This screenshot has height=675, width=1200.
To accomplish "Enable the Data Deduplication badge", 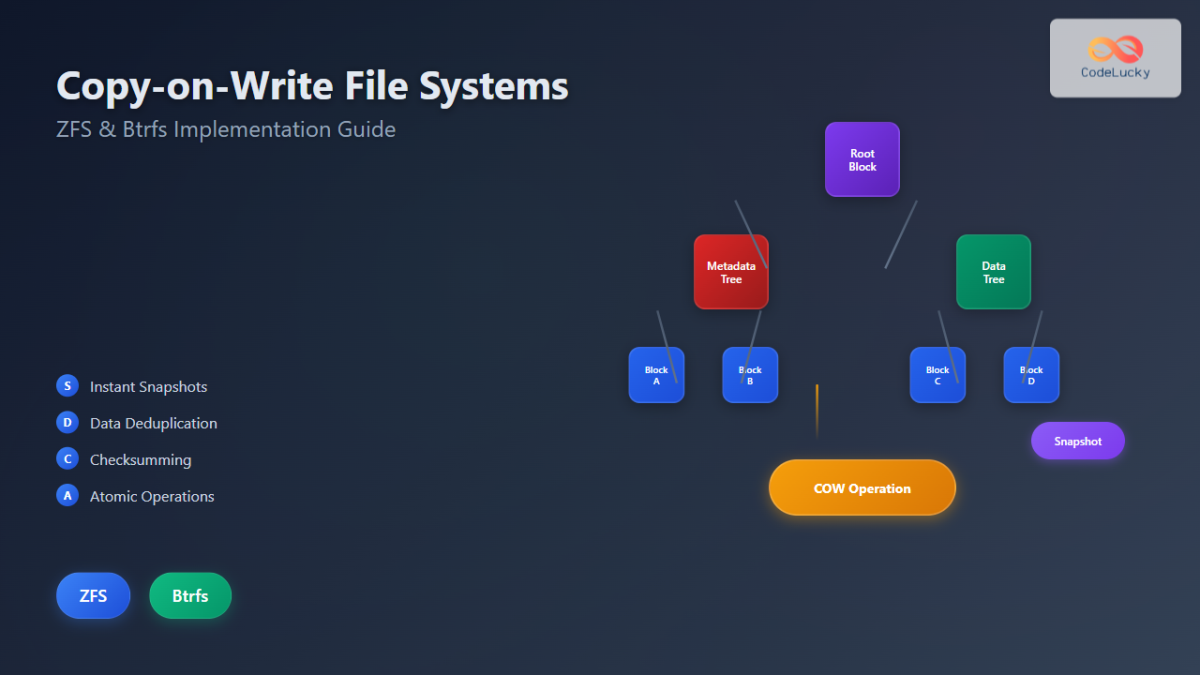I will click(x=67, y=422).
